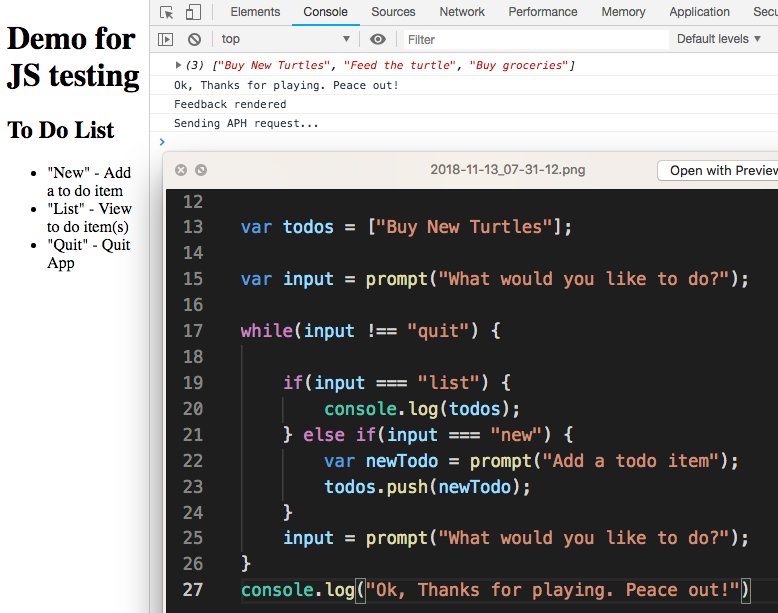
Task: Click the 'Feedback rendered' log line
Action: tap(230, 104)
